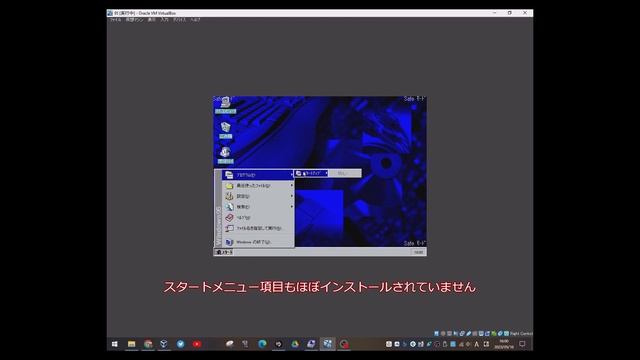Launch Chrome from the host taskbar

148,344
